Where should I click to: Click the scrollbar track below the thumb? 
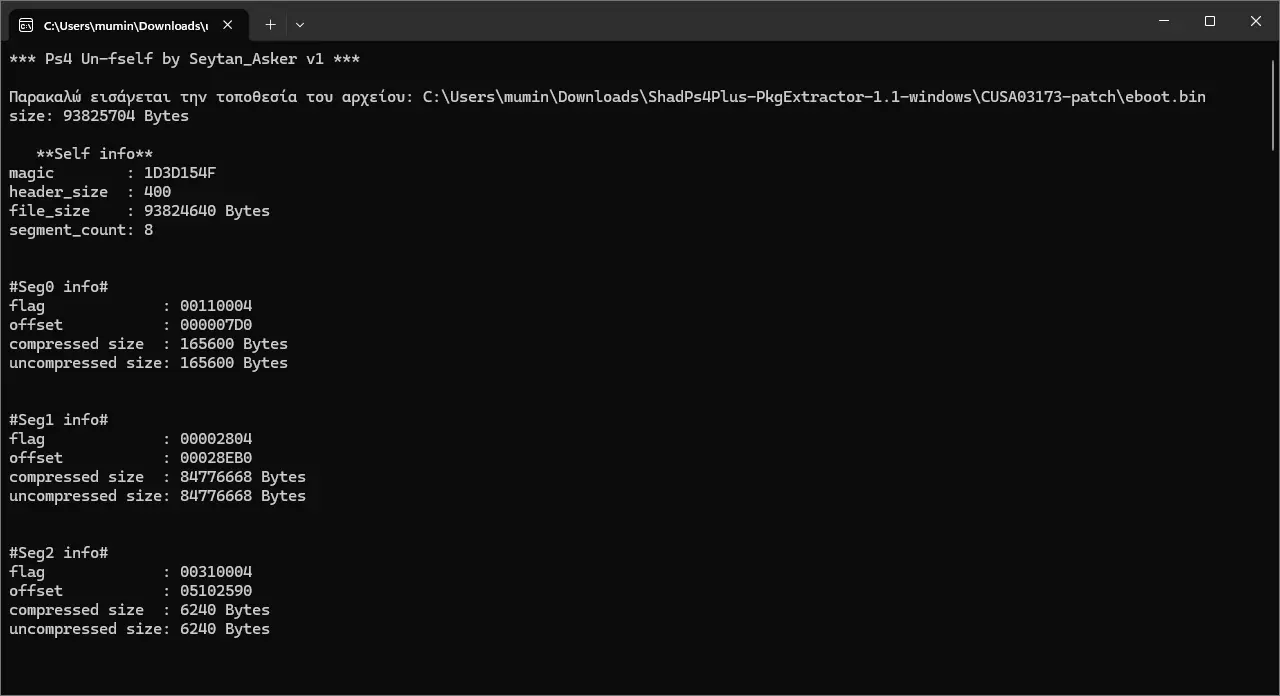[x=1273, y=420]
